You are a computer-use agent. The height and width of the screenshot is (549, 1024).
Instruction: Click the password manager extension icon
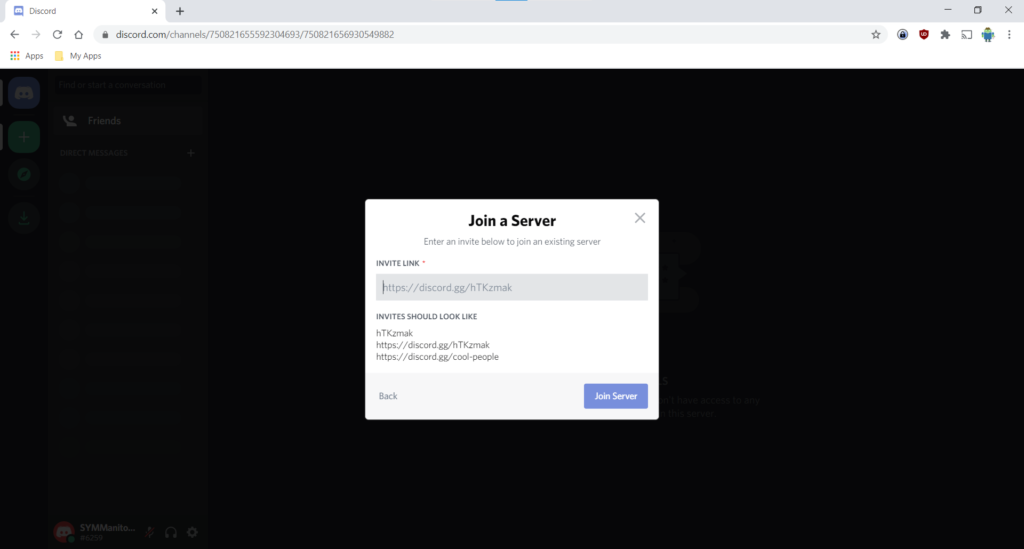pyautogui.click(x=903, y=35)
